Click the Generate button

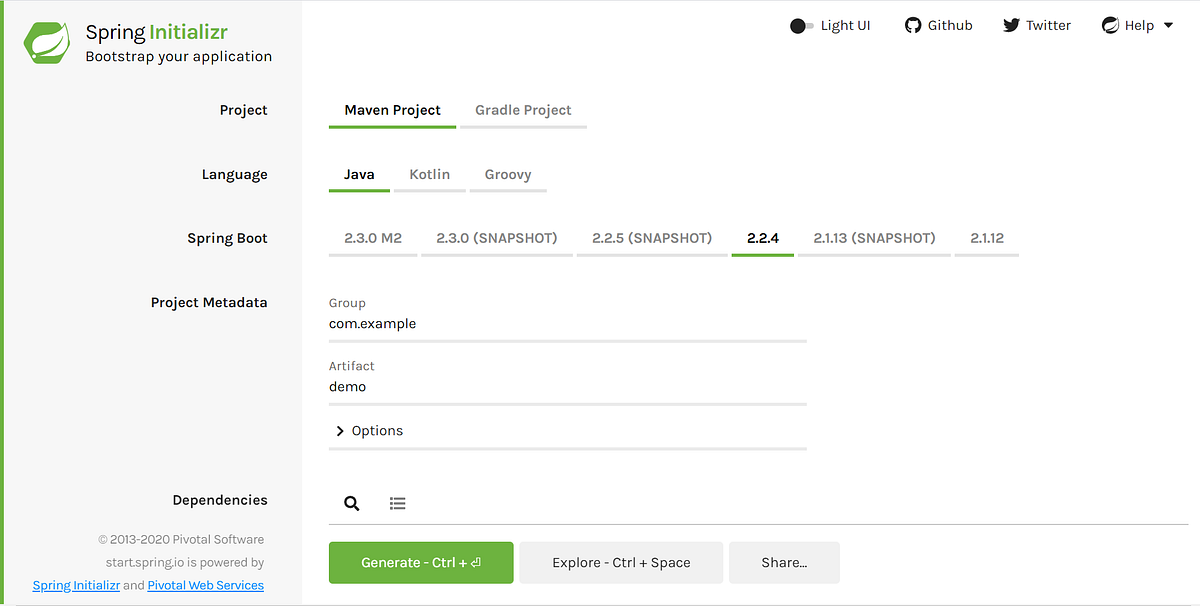[x=420, y=562]
